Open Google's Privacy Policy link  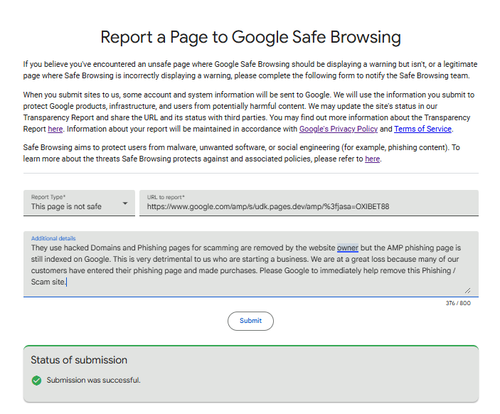tap(338, 129)
